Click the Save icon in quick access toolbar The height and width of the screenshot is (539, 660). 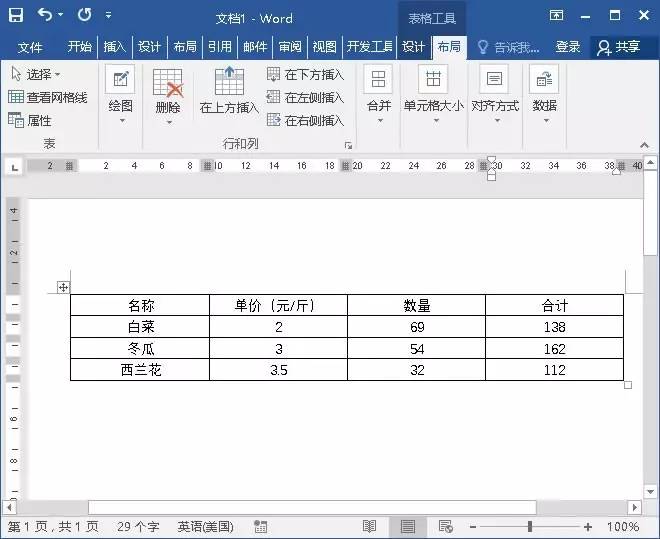[16, 15]
